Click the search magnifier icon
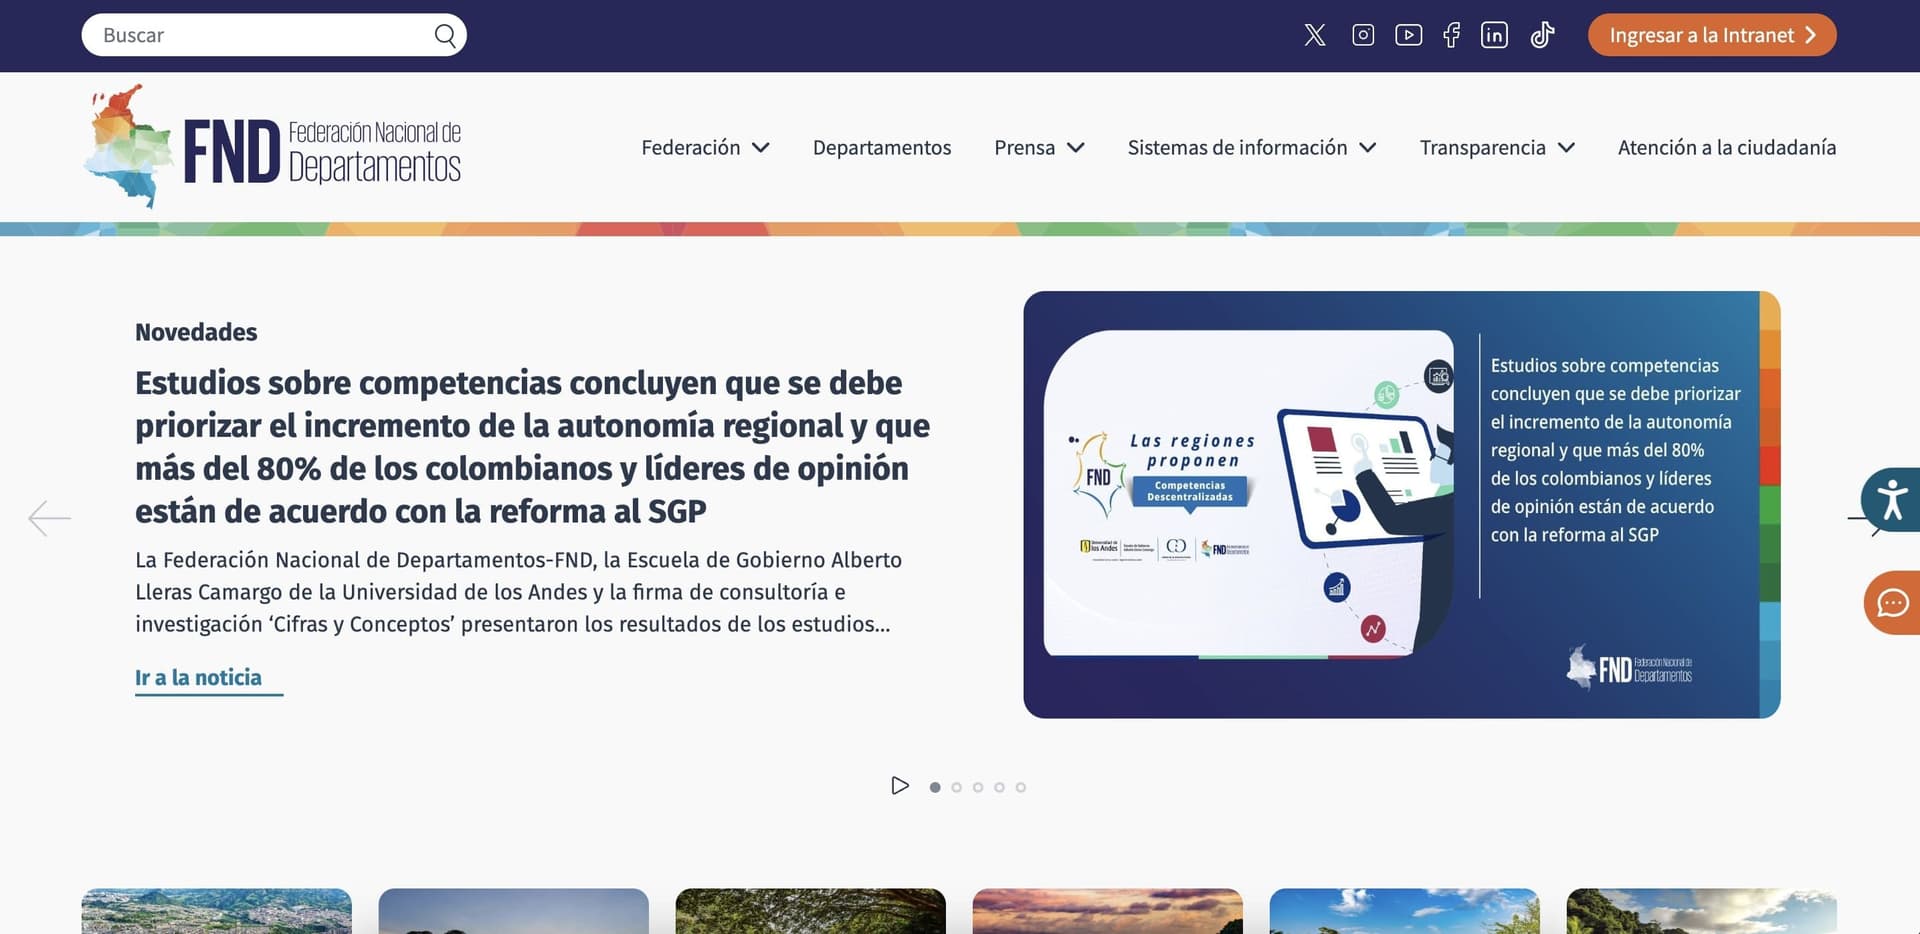The image size is (1920, 934). point(445,36)
